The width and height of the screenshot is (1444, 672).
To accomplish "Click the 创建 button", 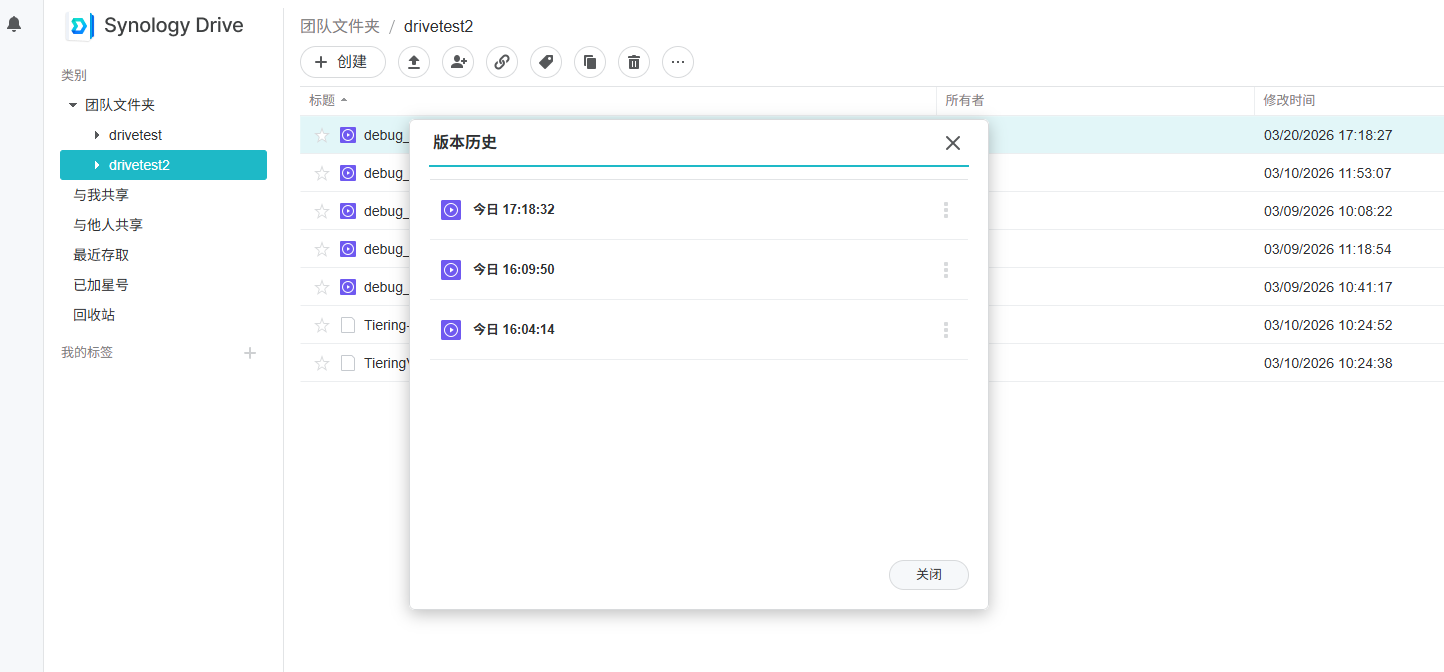I will 342,62.
